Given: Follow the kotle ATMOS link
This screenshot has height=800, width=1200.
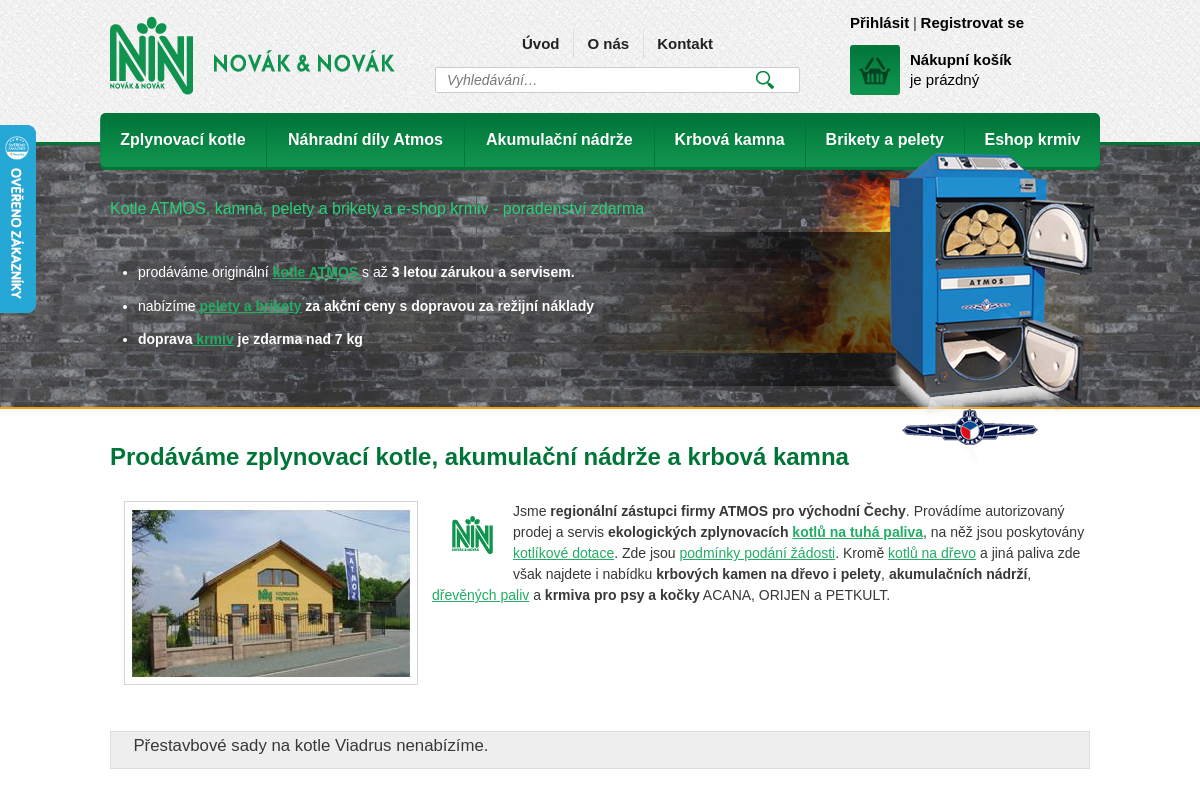Looking at the screenshot, I should (x=315, y=271).
